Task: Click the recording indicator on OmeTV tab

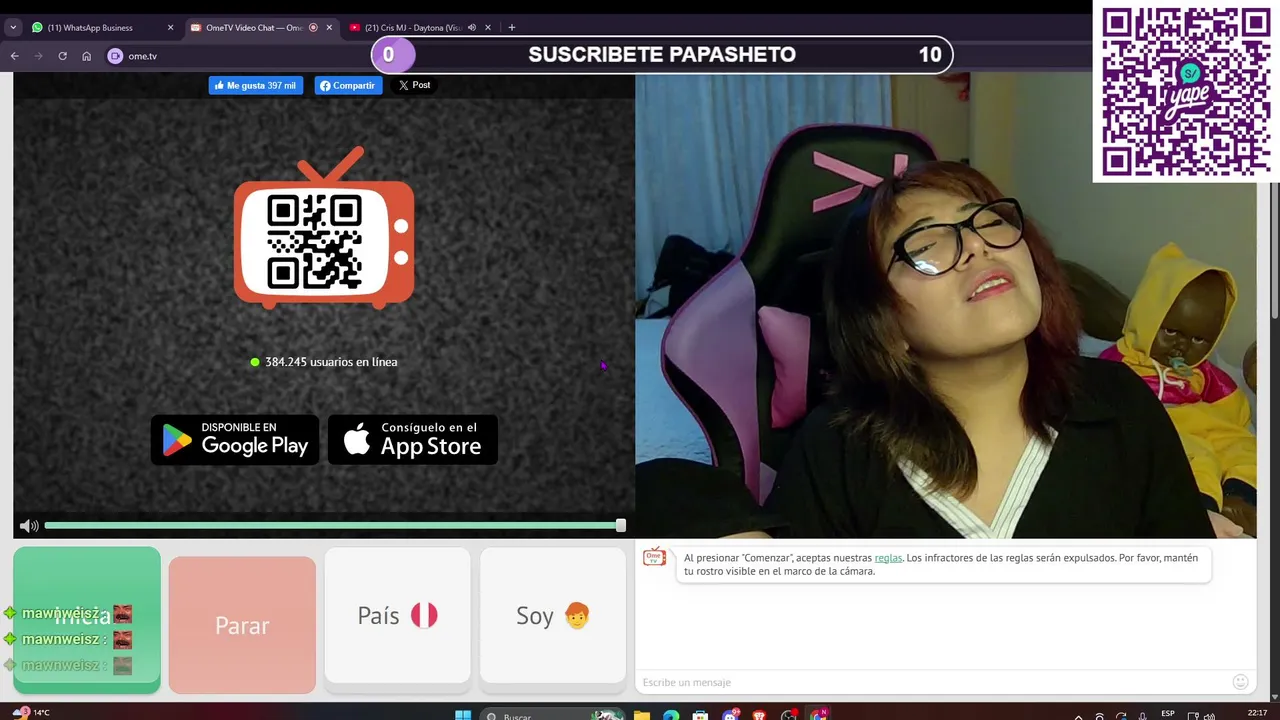Action: (313, 28)
